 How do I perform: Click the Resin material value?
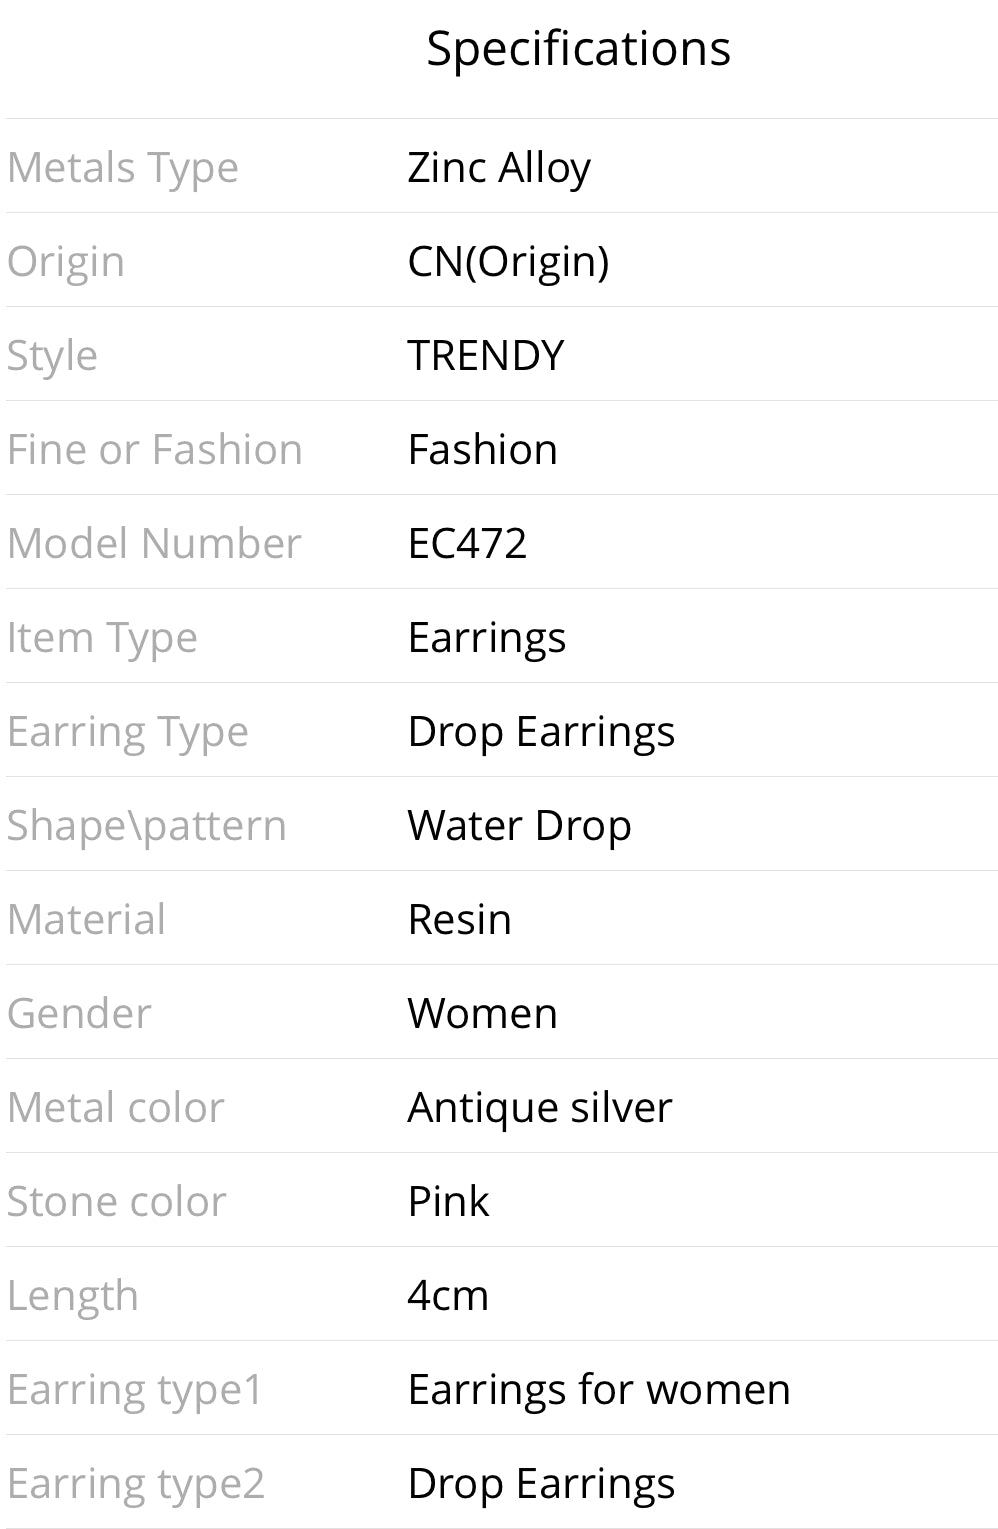pyautogui.click(x=459, y=919)
